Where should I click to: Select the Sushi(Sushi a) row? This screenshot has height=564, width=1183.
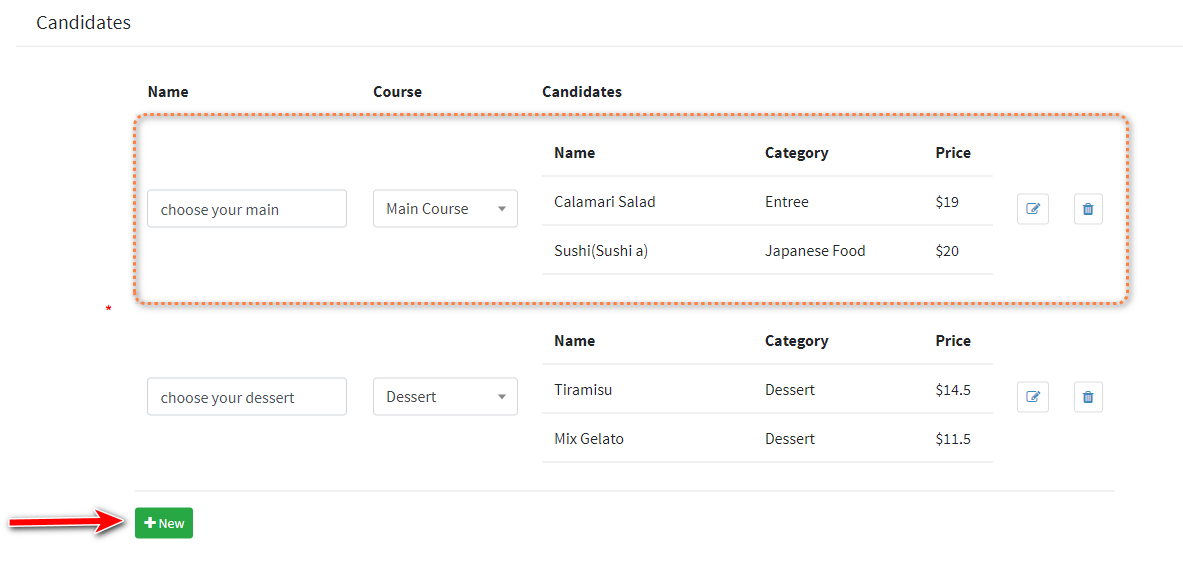point(767,250)
